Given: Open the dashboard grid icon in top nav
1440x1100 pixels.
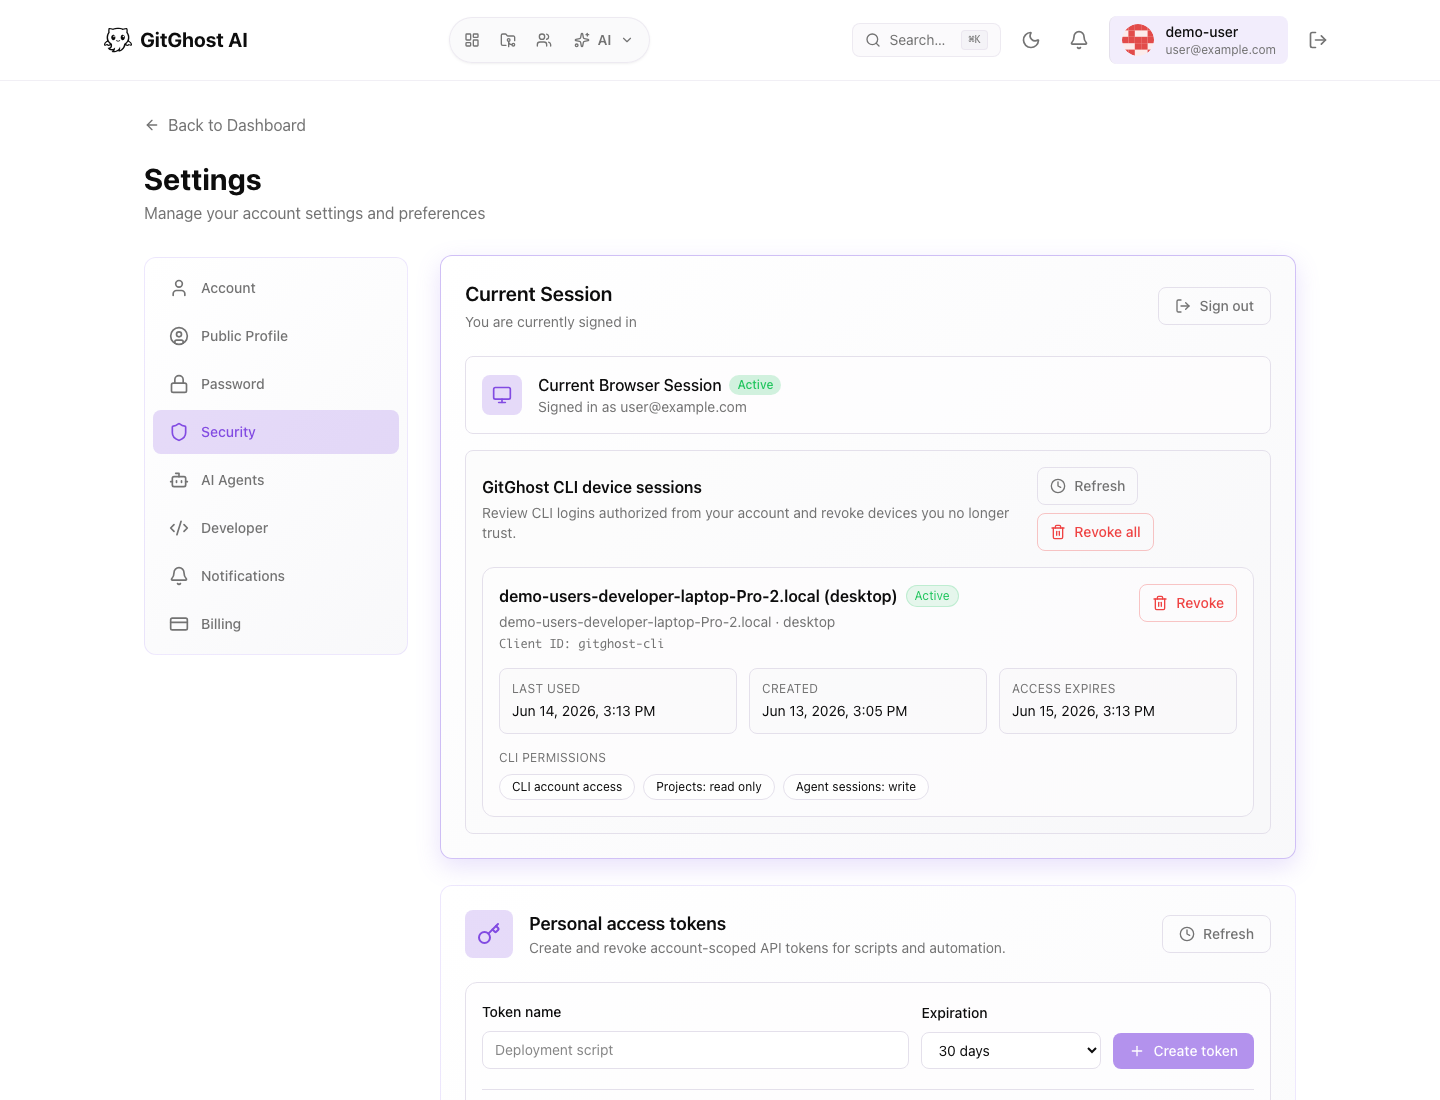Looking at the screenshot, I should (472, 40).
